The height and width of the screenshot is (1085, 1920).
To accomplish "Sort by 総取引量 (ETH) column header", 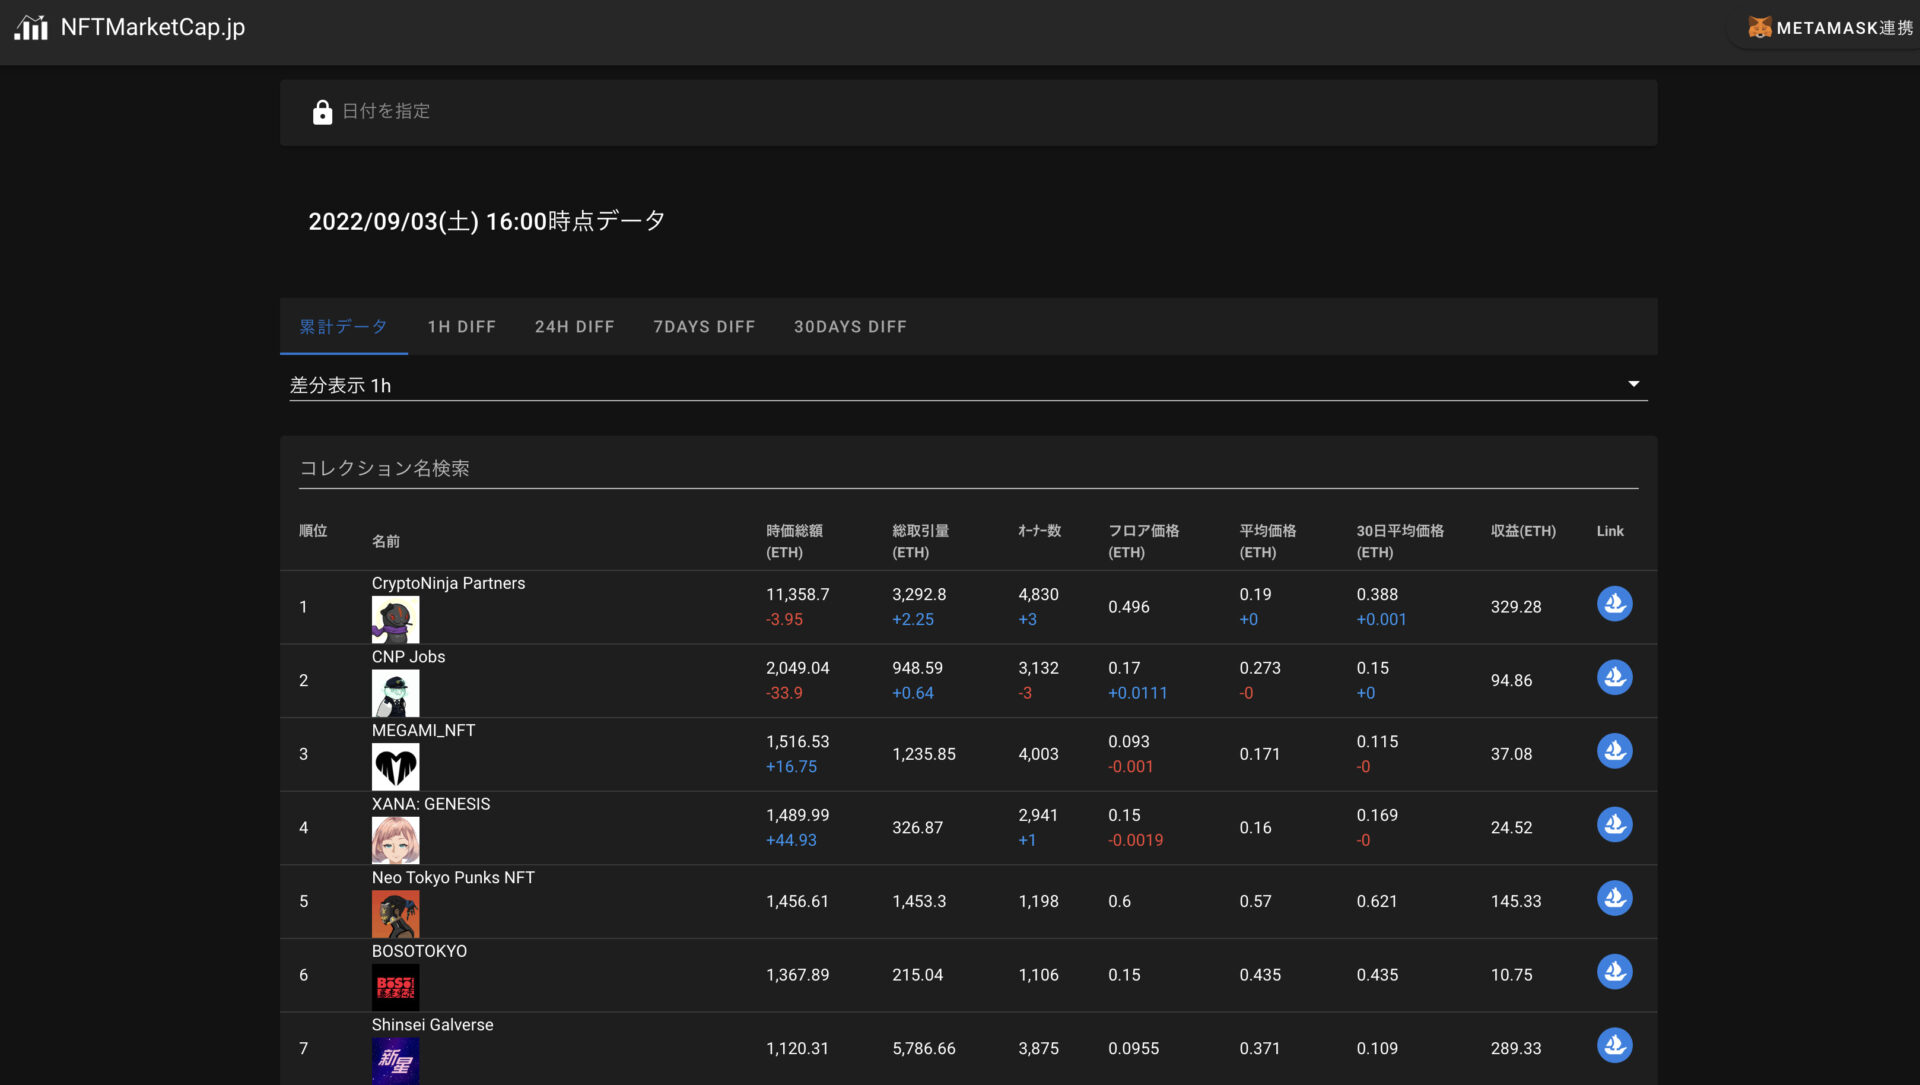I will 920,541.
